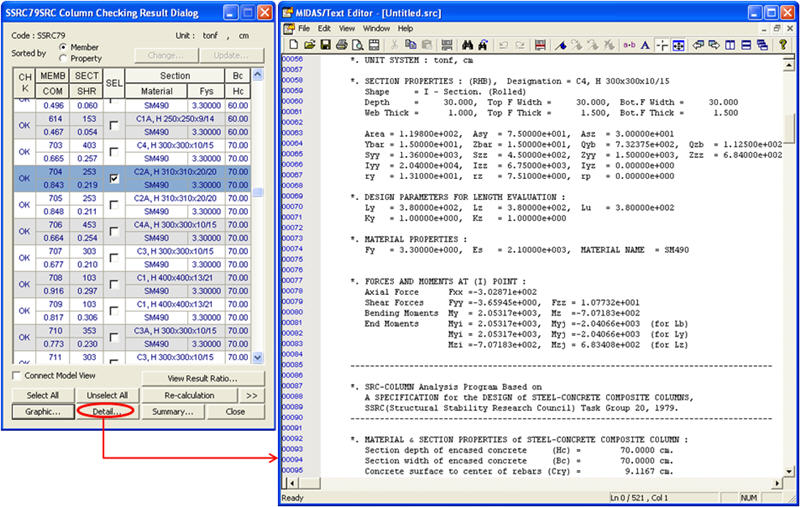Open the Edit menu in Text Editor
Viewport: 800px width, 507px height.
[324, 29]
